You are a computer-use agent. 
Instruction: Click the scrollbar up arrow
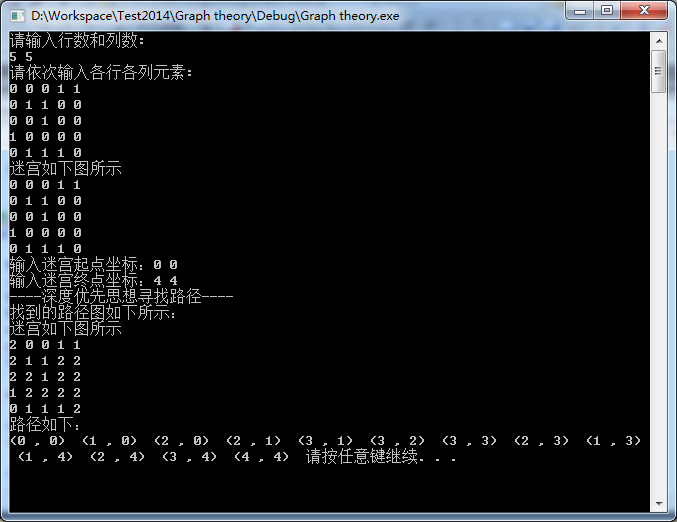(659, 41)
